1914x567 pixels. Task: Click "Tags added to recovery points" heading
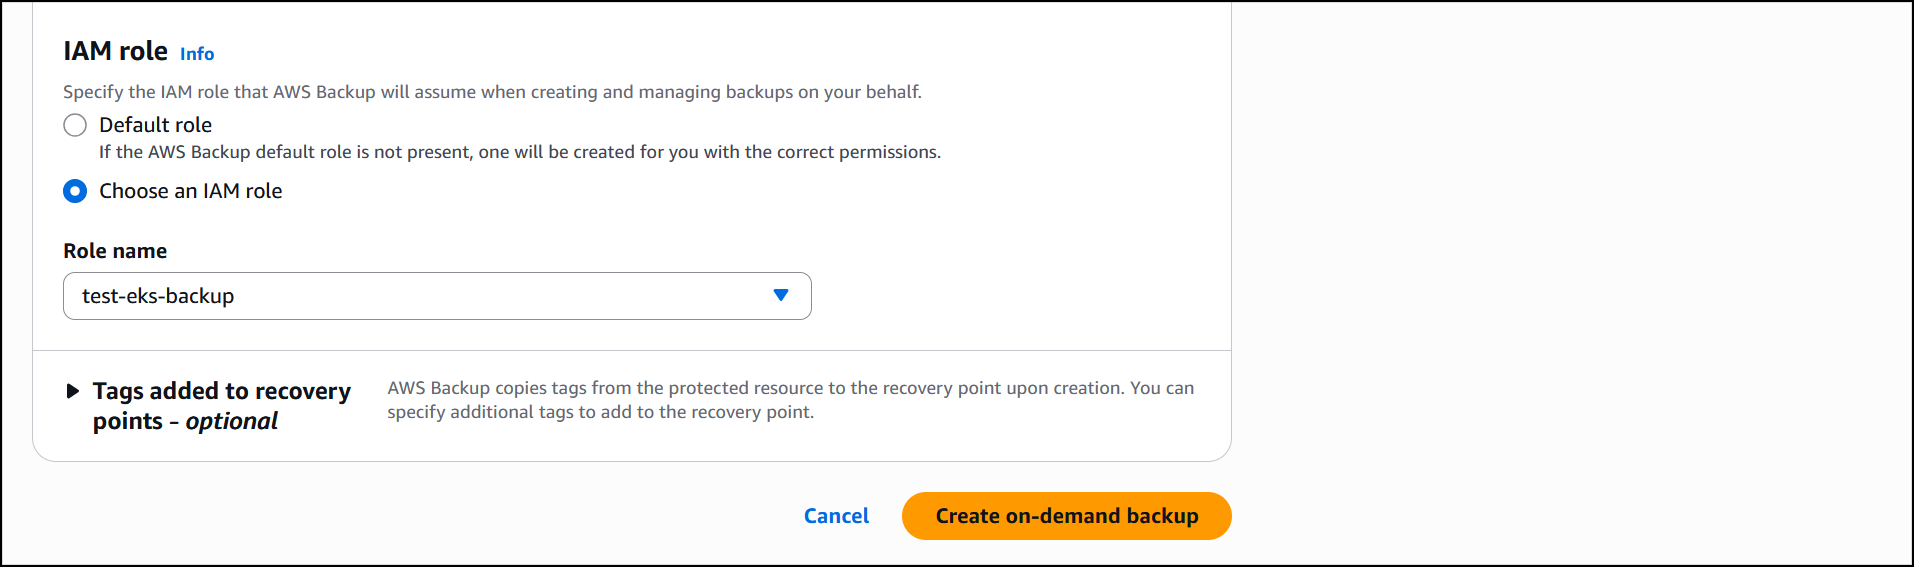coord(221,391)
